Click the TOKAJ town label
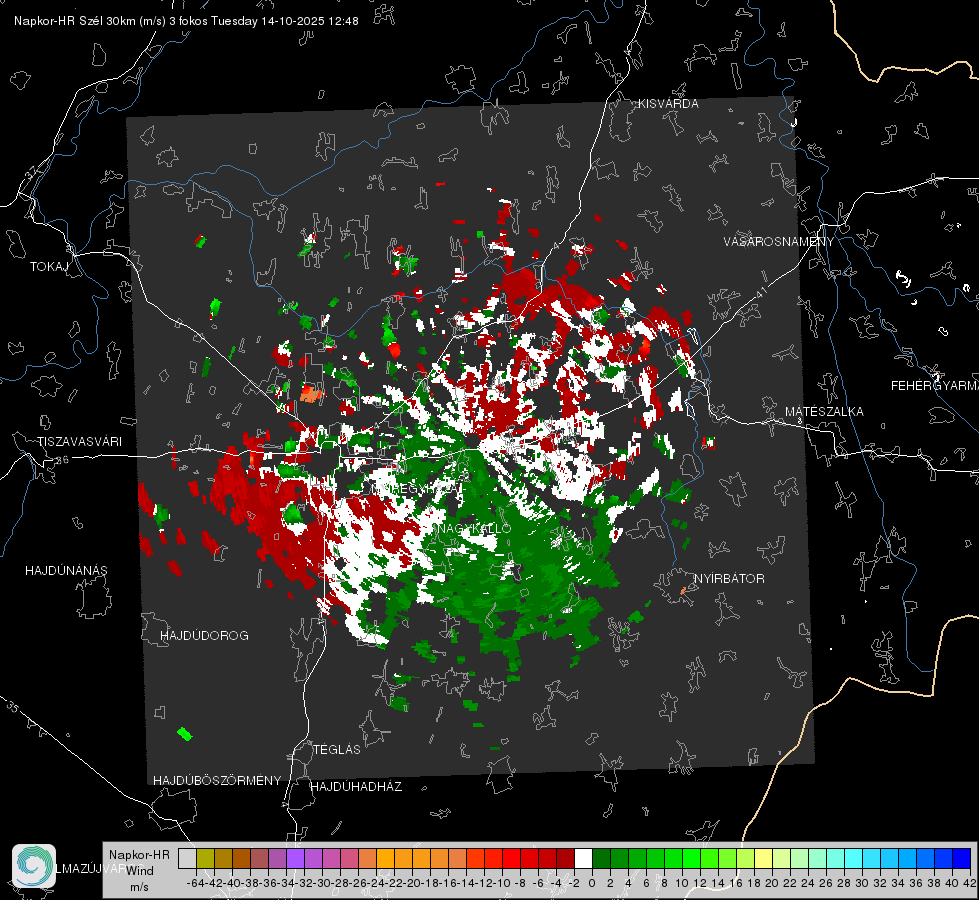This screenshot has height=900, width=979. 49,267
